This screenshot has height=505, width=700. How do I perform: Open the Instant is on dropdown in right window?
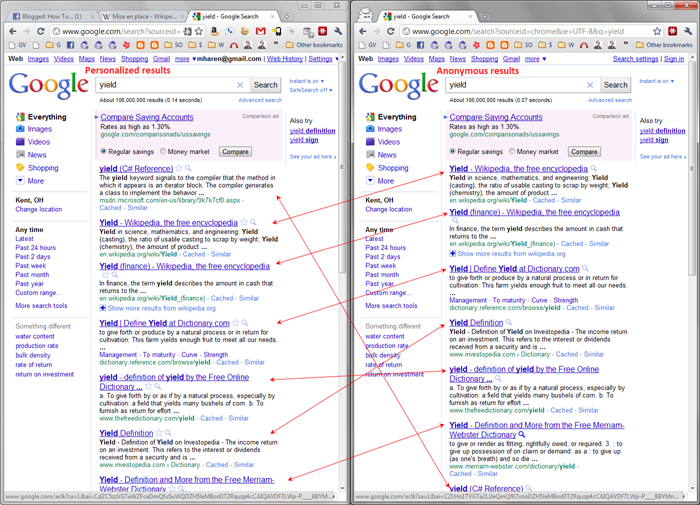click(657, 81)
